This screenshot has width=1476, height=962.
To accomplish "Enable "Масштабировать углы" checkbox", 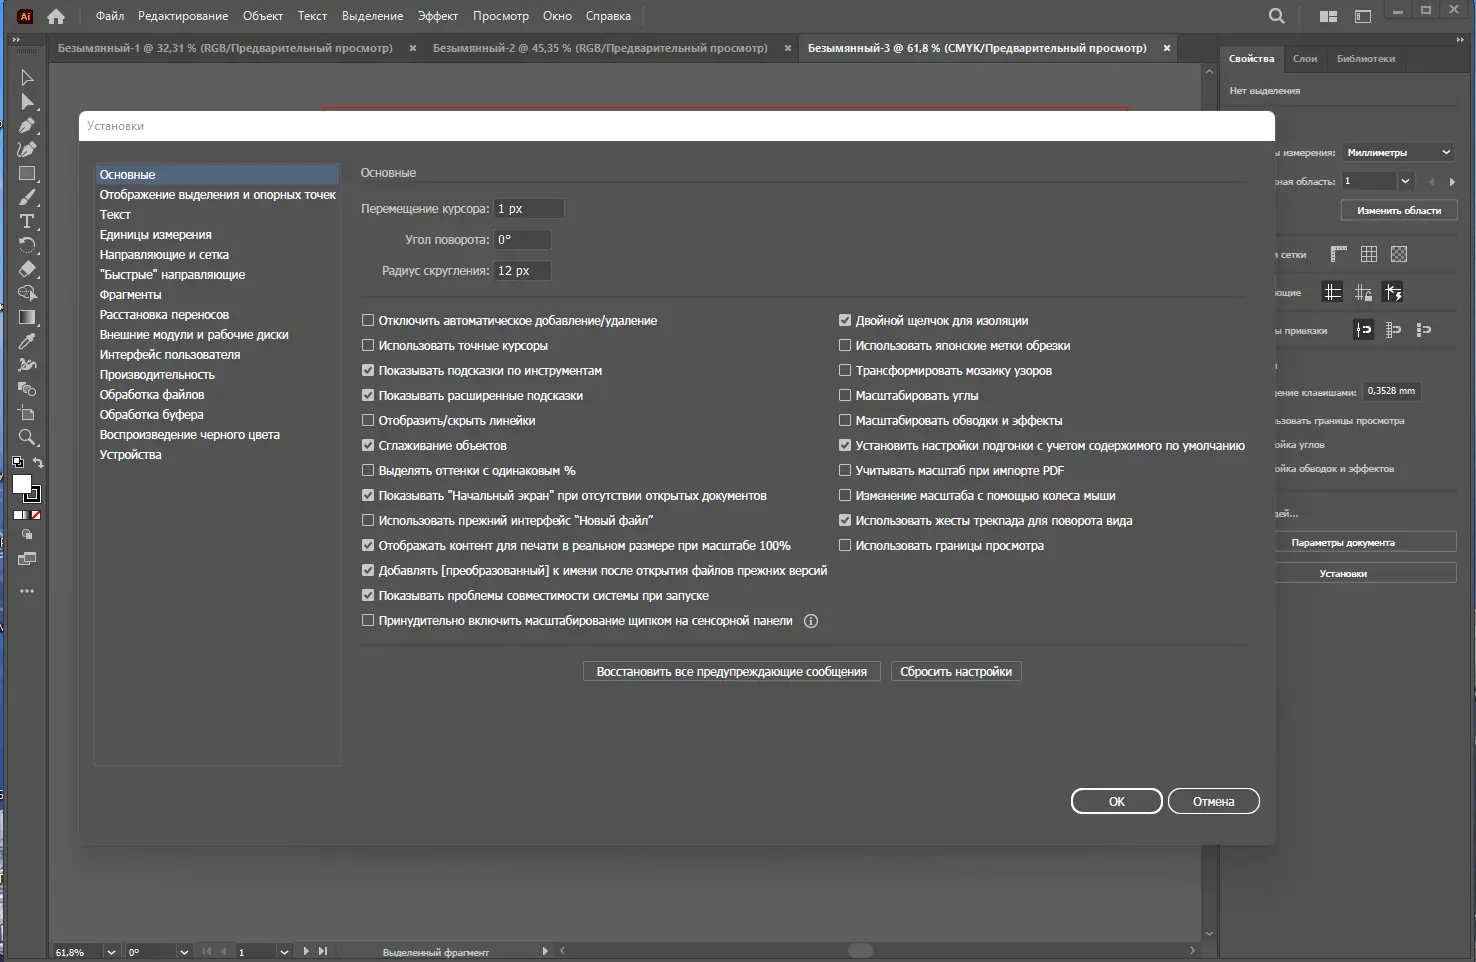I will pyautogui.click(x=845, y=396).
